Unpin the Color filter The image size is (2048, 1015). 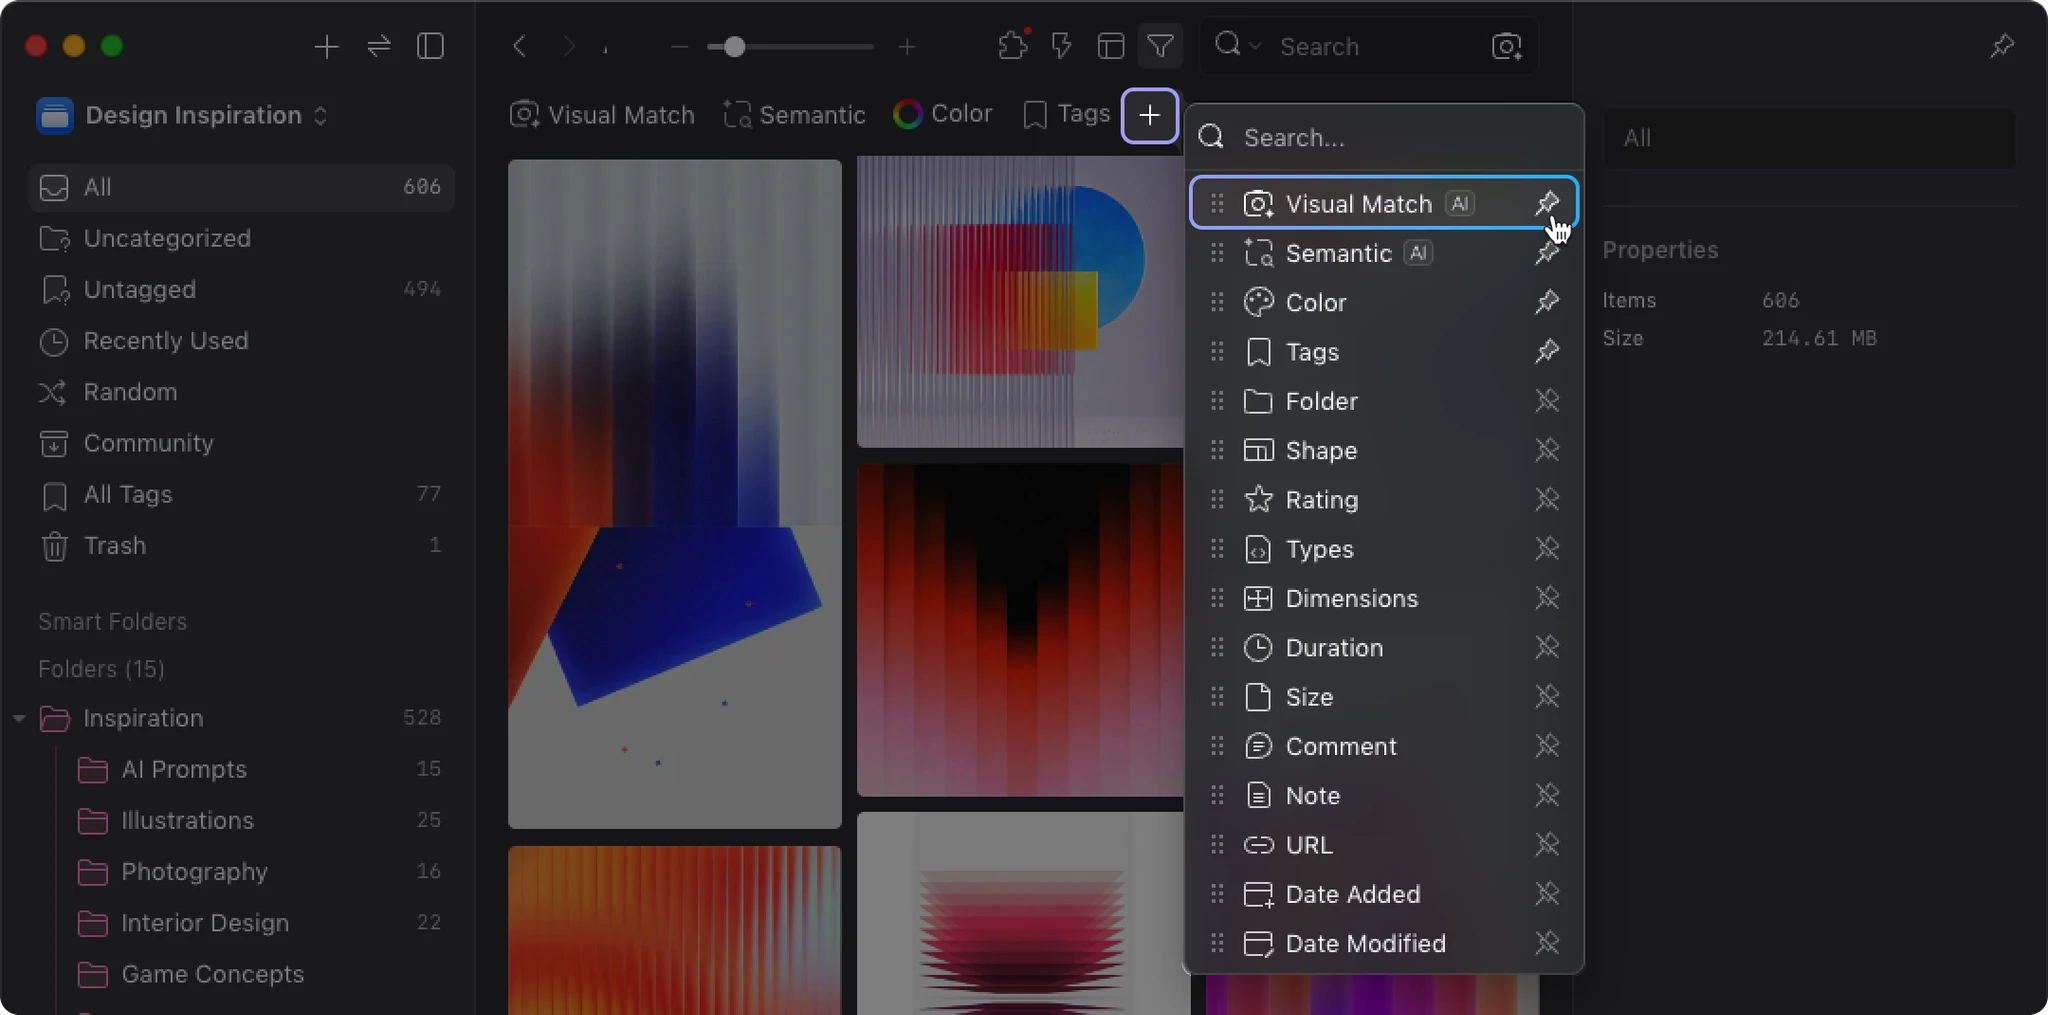pyautogui.click(x=1547, y=302)
